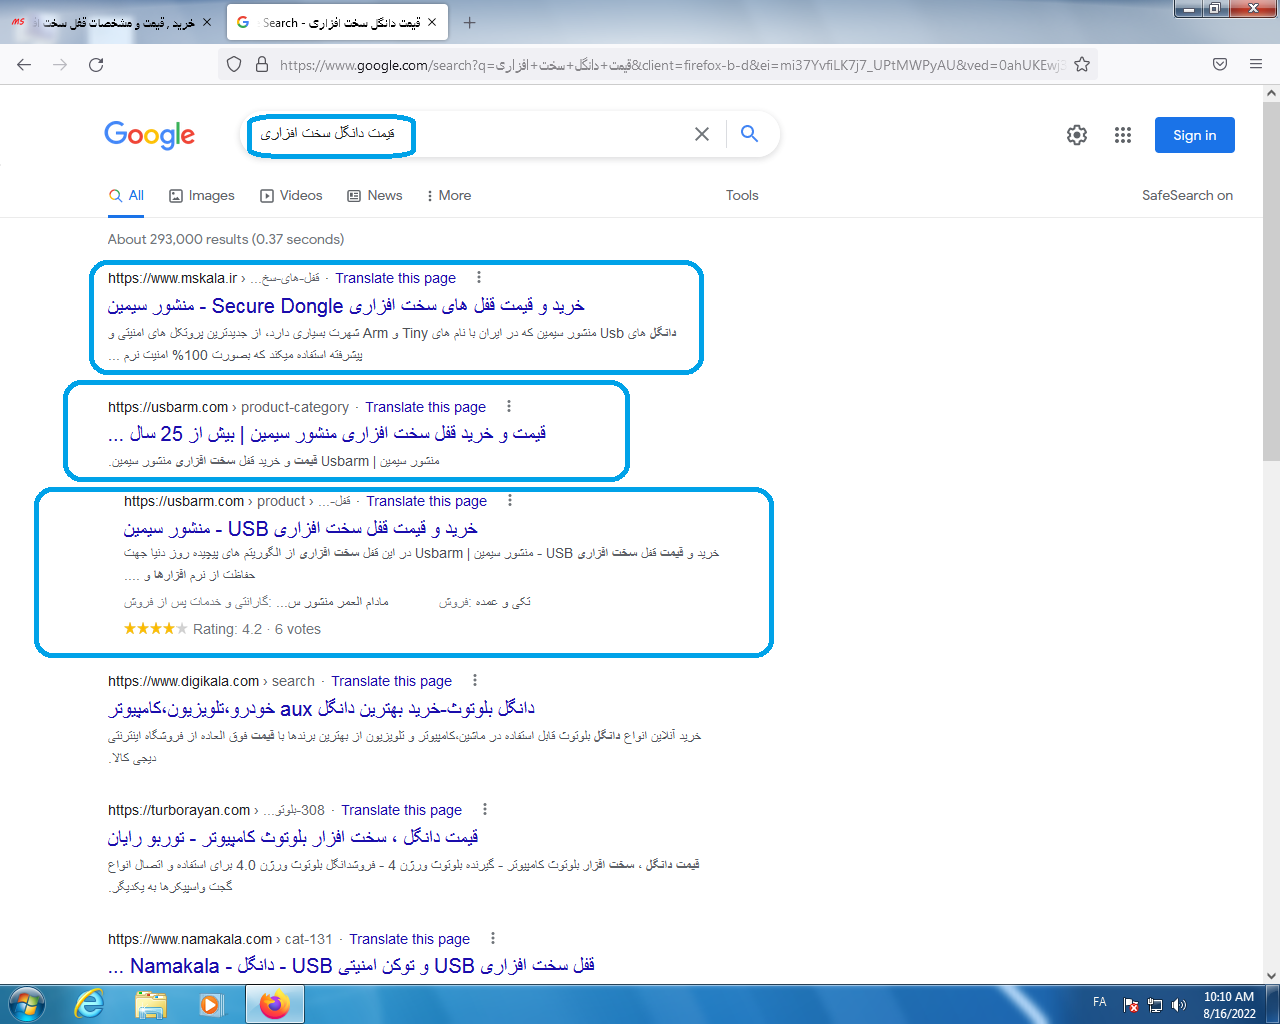
Task: Open Google quick settings gear
Action: [x=1077, y=135]
